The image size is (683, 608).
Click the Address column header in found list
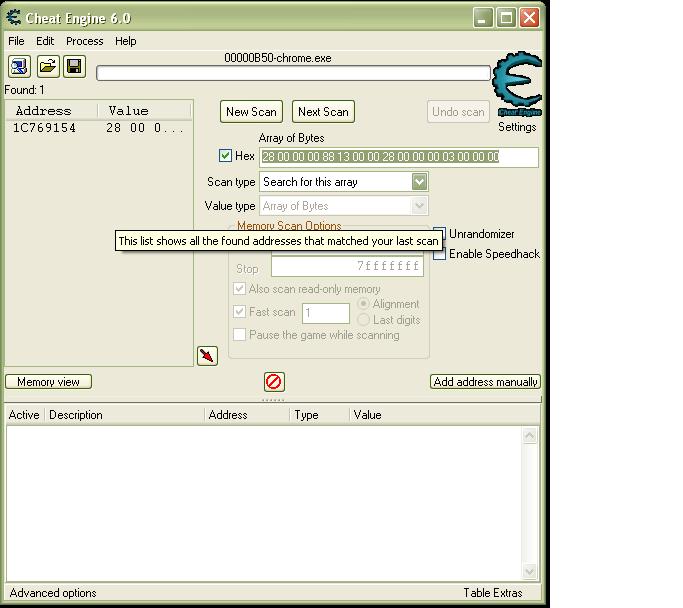coord(51,111)
